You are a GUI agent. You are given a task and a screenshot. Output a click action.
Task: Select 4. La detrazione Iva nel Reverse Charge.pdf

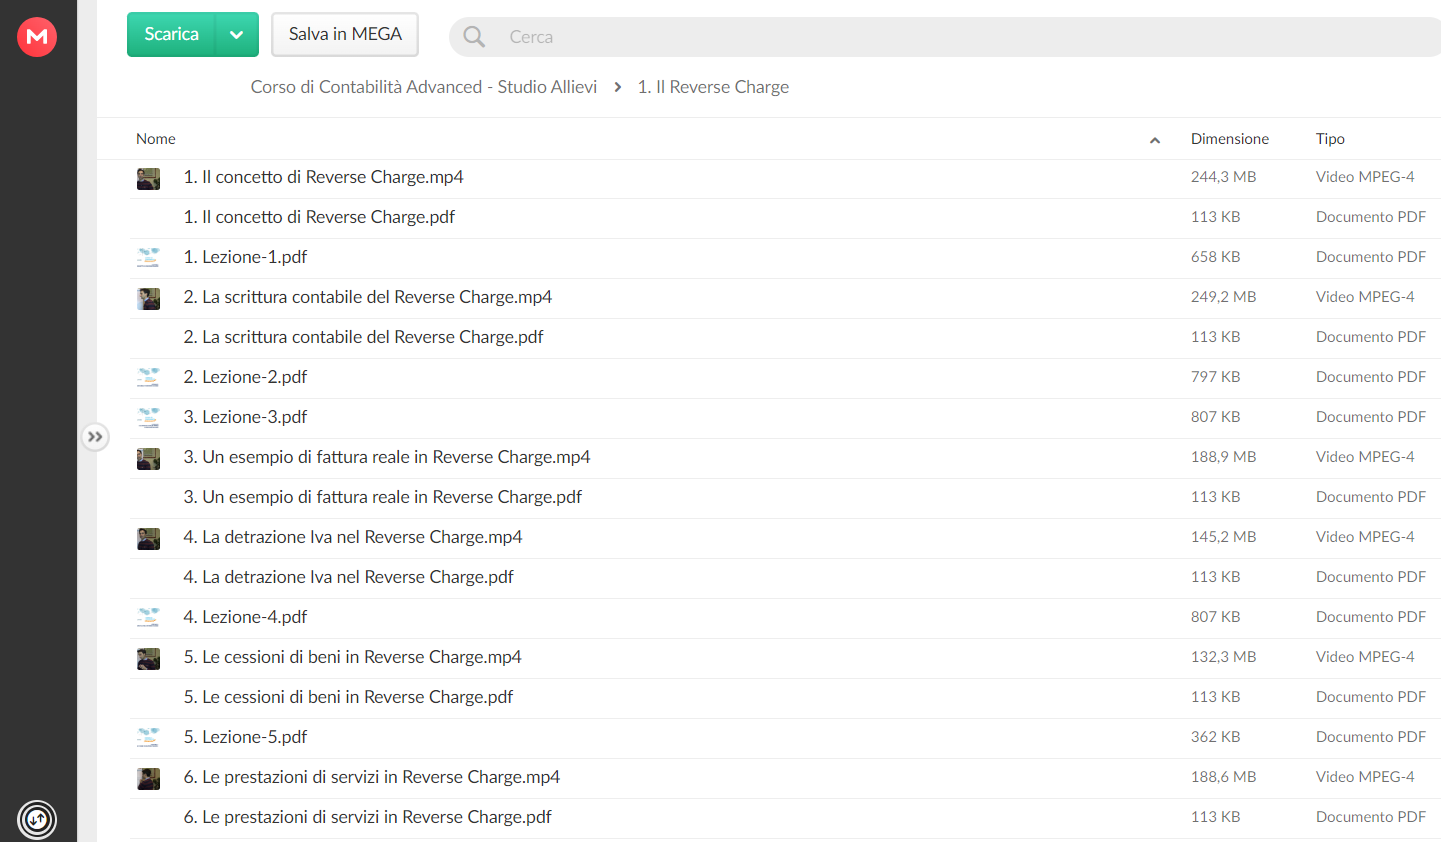click(348, 577)
